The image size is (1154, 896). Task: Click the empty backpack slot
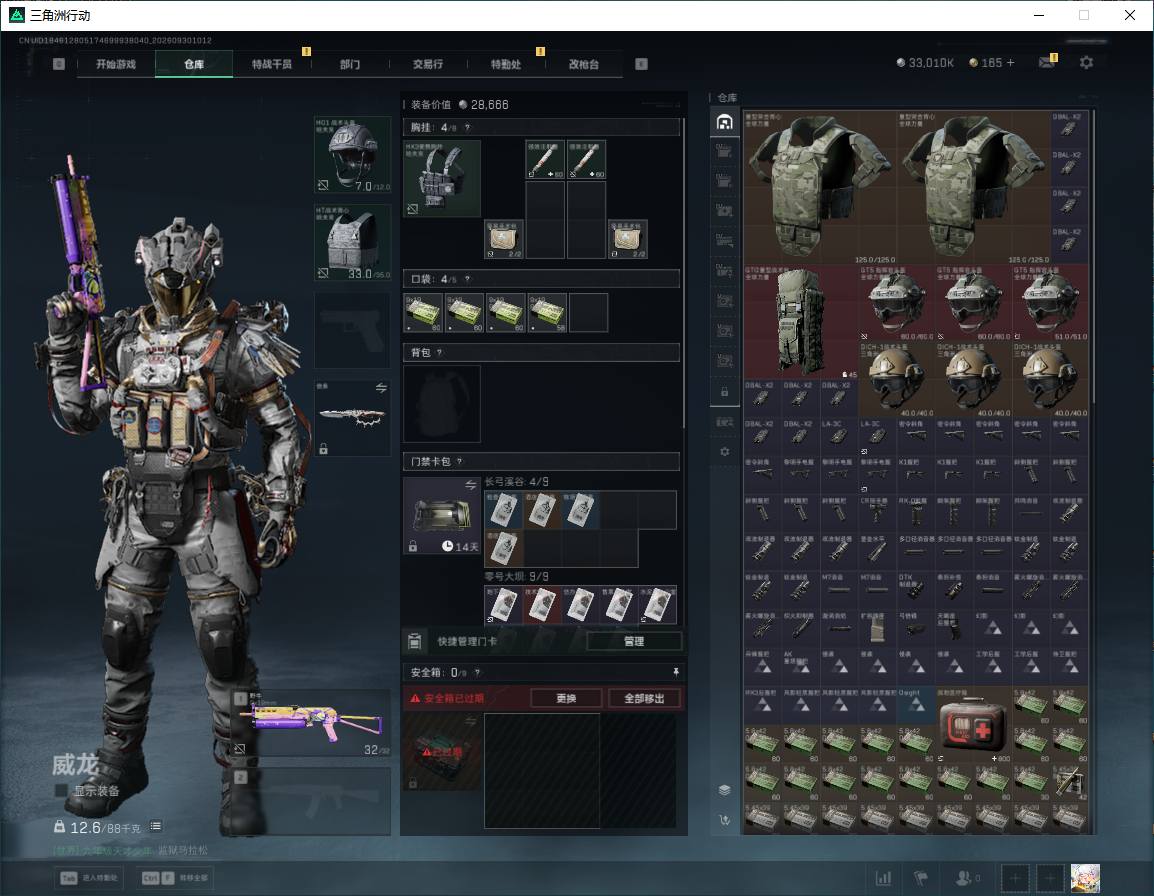442,403
